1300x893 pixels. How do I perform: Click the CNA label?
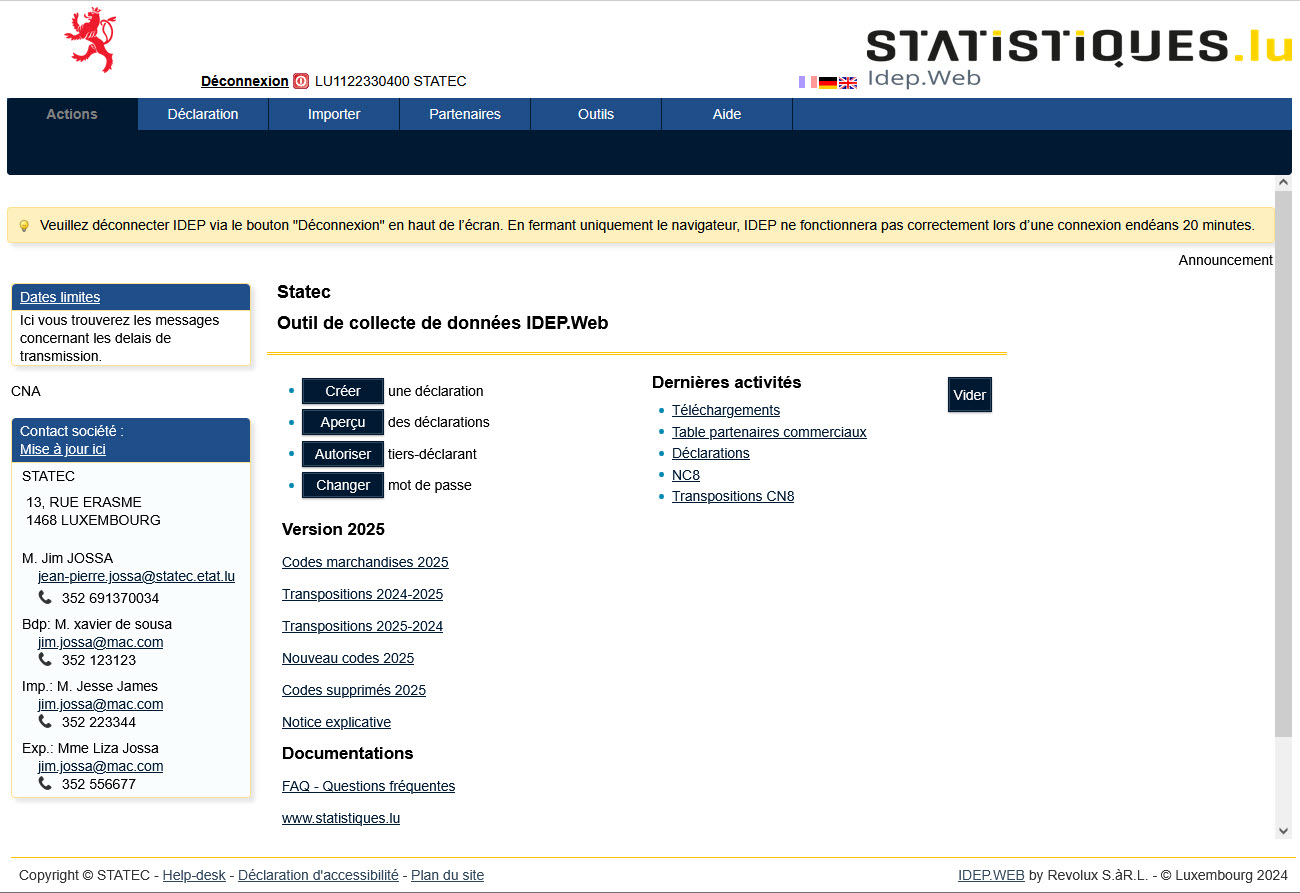[x=26, y=391]
